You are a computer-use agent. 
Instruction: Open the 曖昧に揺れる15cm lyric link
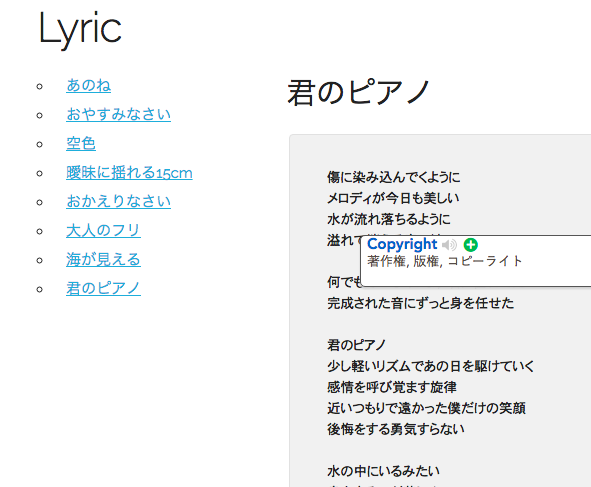pyautogui.click(x=129, y=173)
